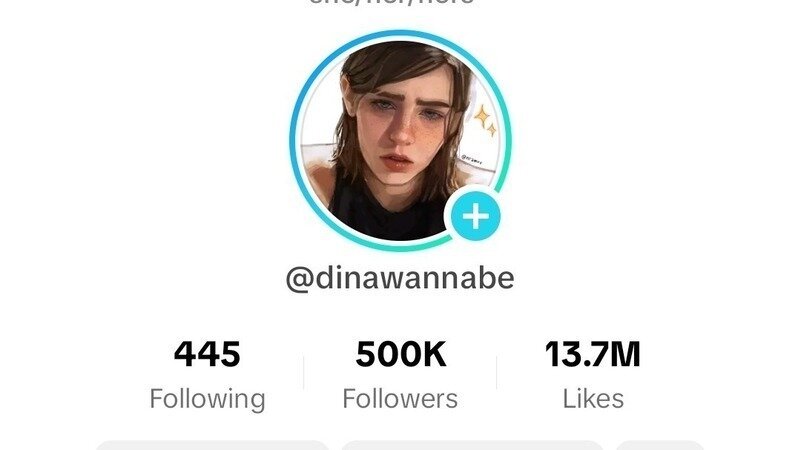Open the circular profile picture
800x450 pixels.
click(x=401, y=141)
